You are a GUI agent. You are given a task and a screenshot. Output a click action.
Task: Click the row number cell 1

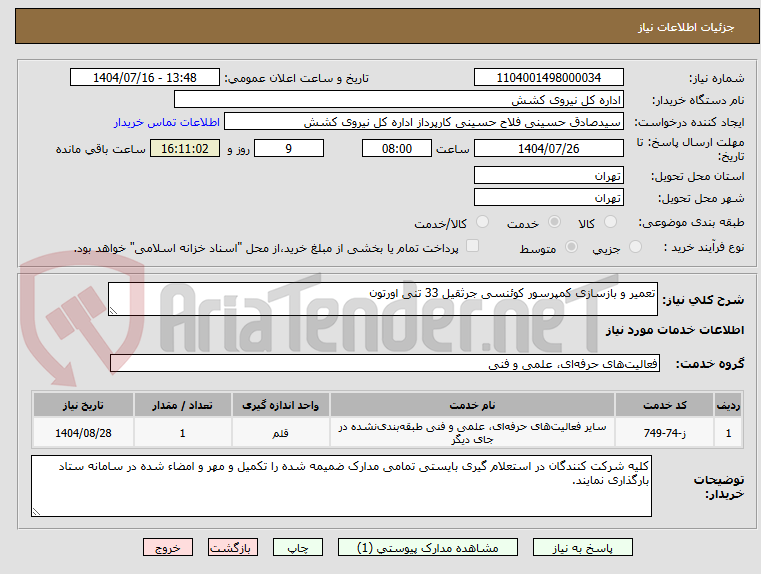click(x=728, y=433)
